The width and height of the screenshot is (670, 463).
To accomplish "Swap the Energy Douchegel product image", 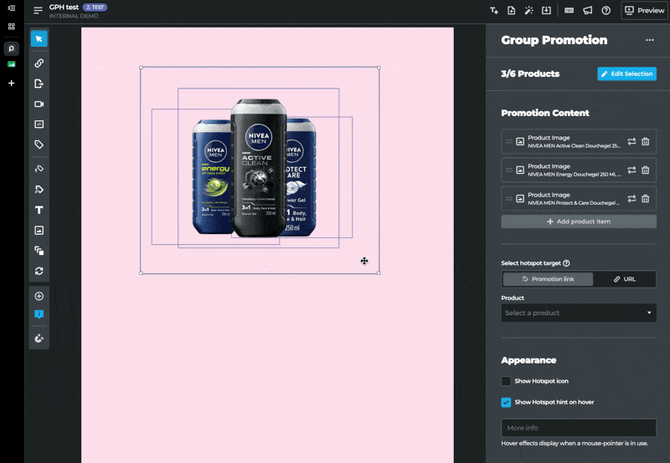I will pos(632,170).
